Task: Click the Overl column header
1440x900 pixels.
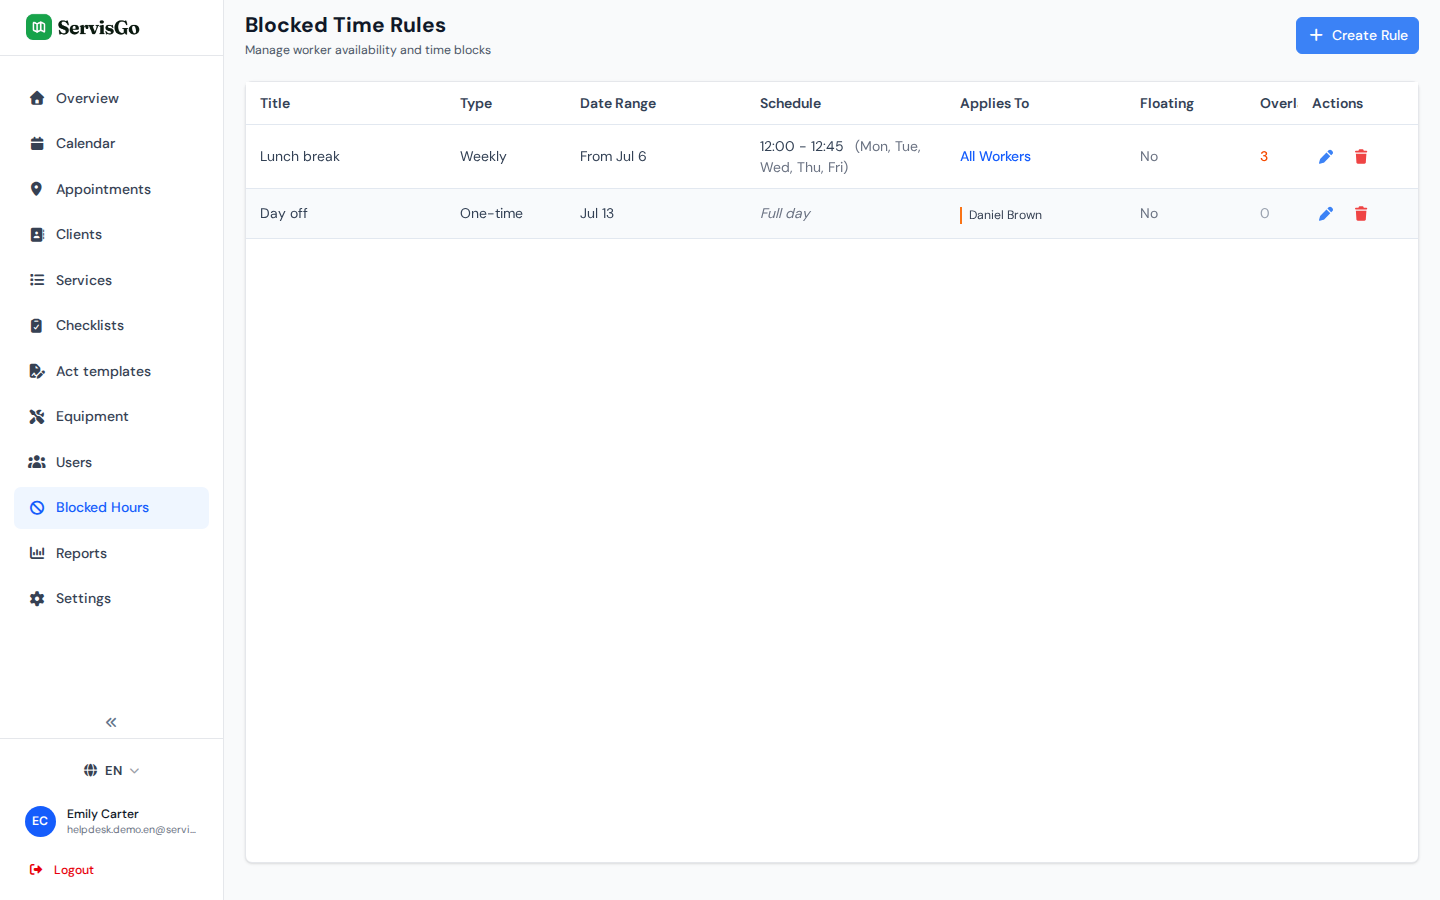Action: 1278,103
